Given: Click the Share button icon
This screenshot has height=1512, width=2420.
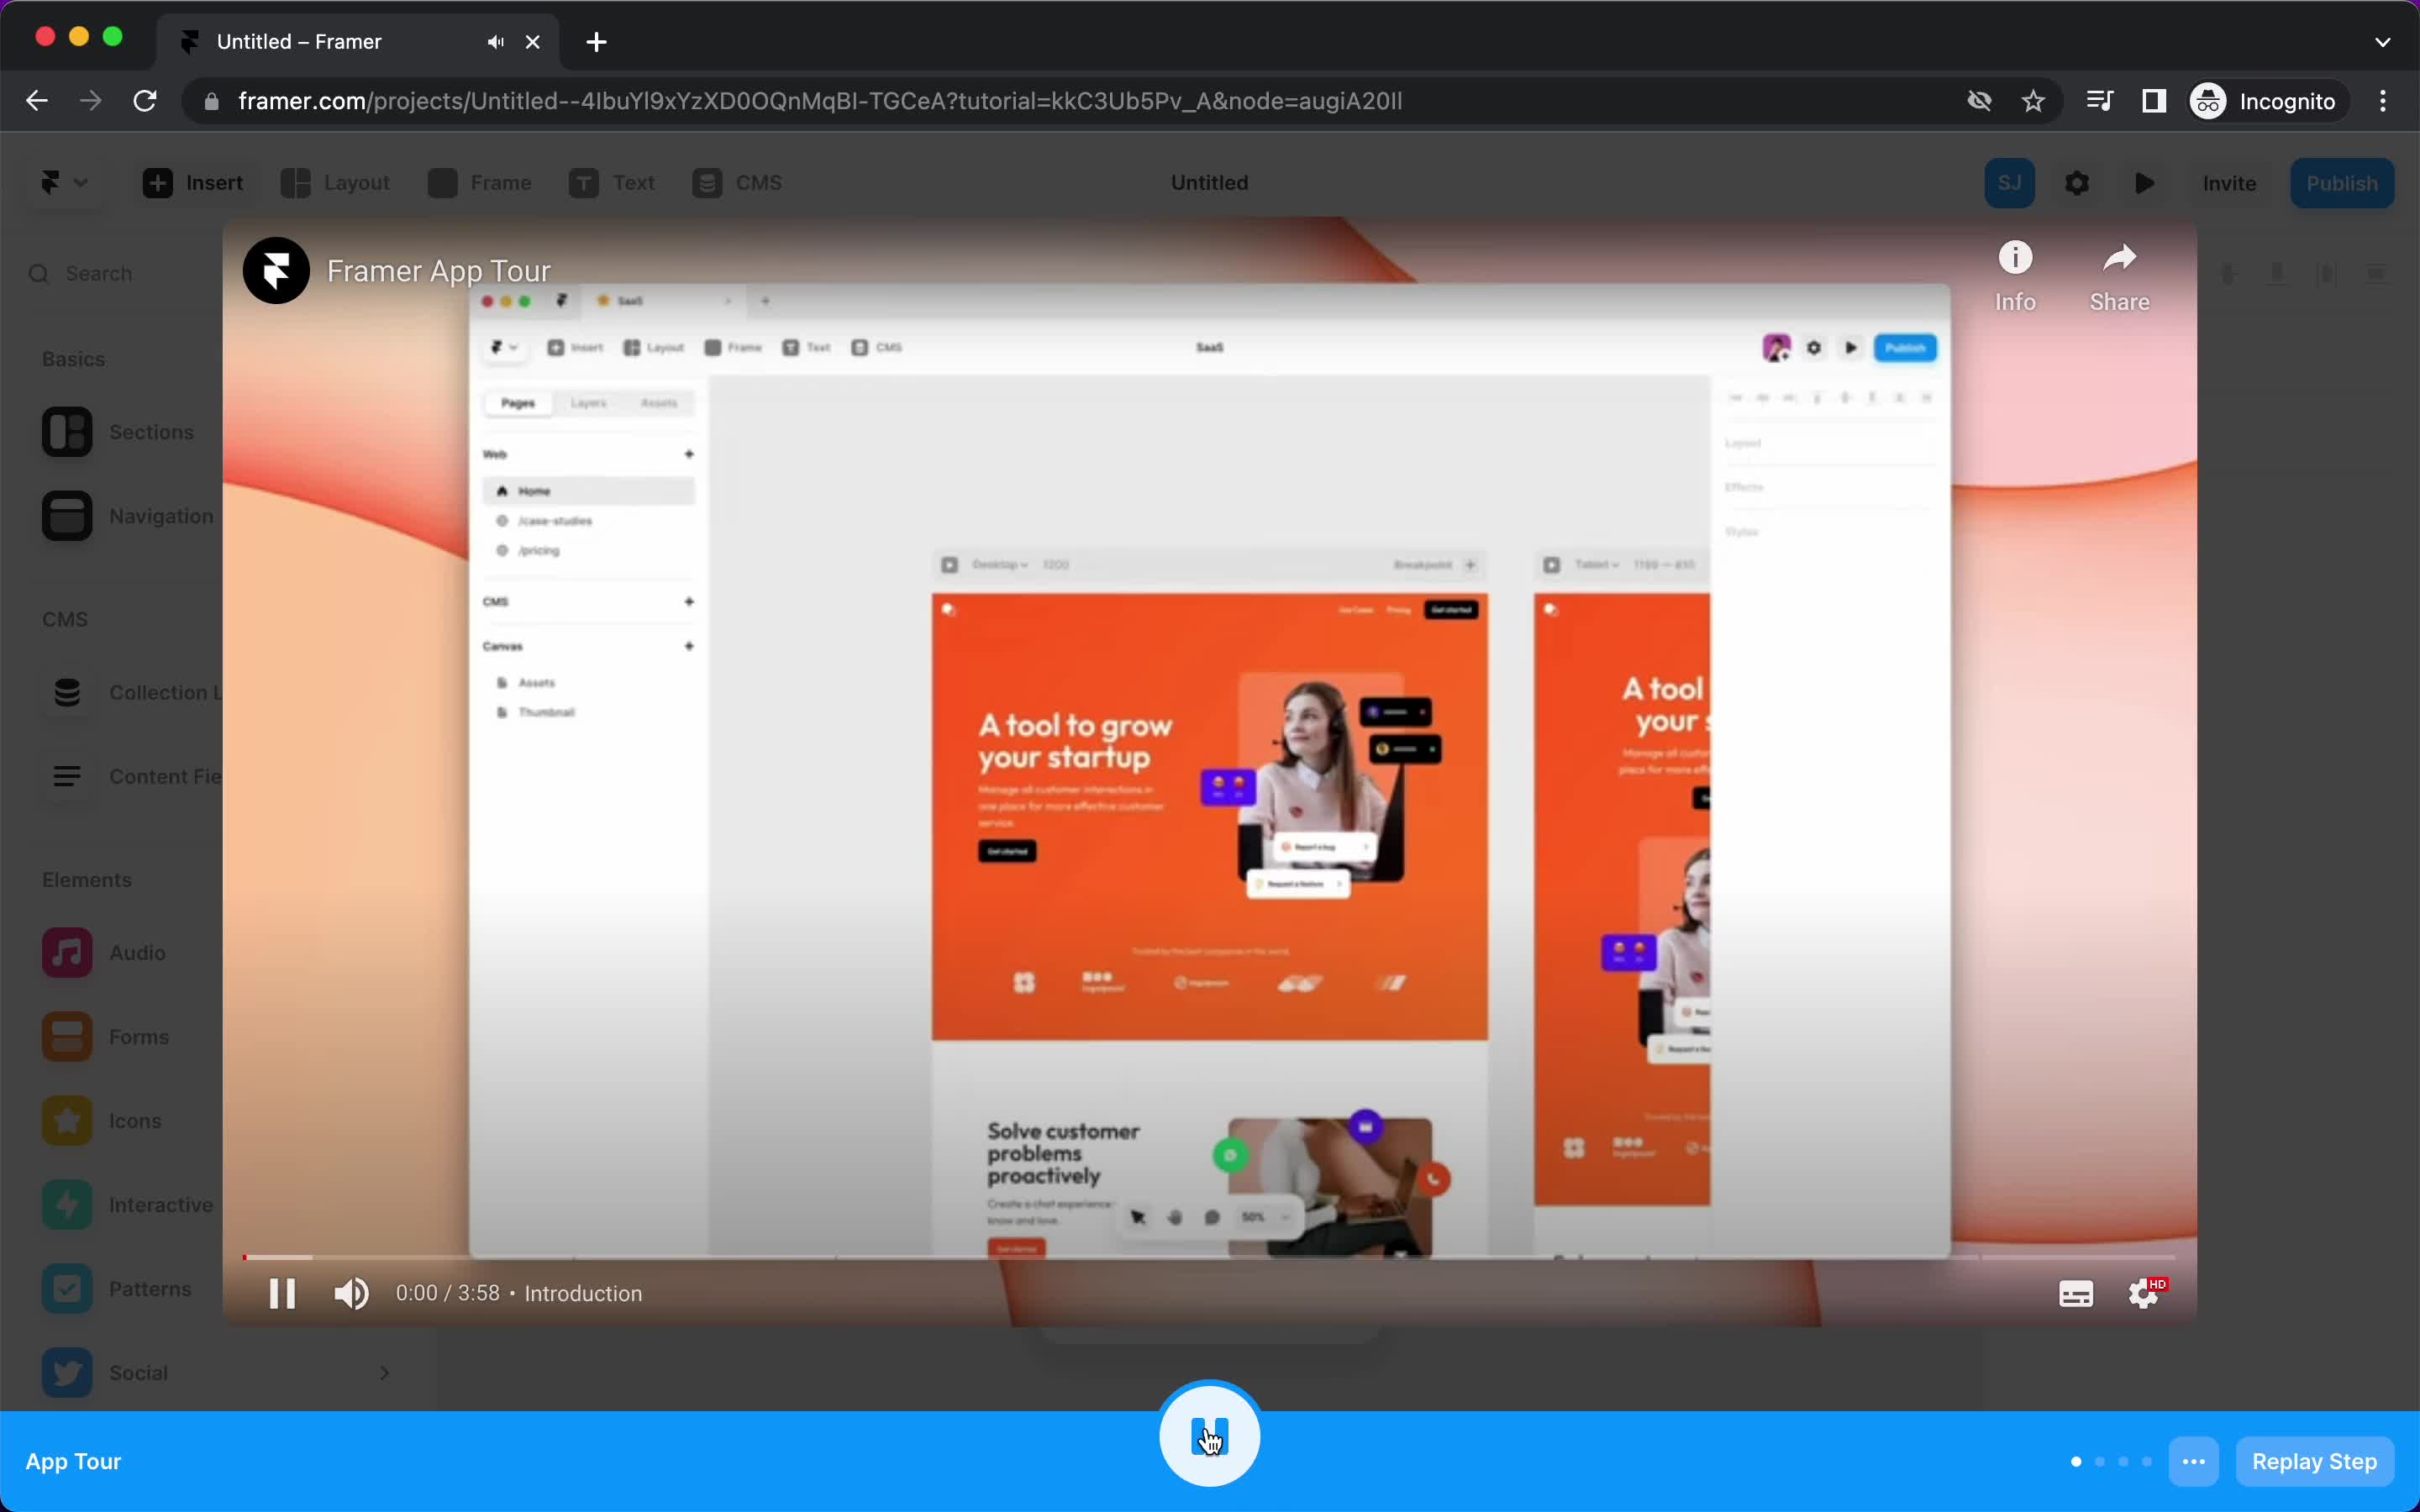Looking at the screenshot, I should tap(2118, 258).
